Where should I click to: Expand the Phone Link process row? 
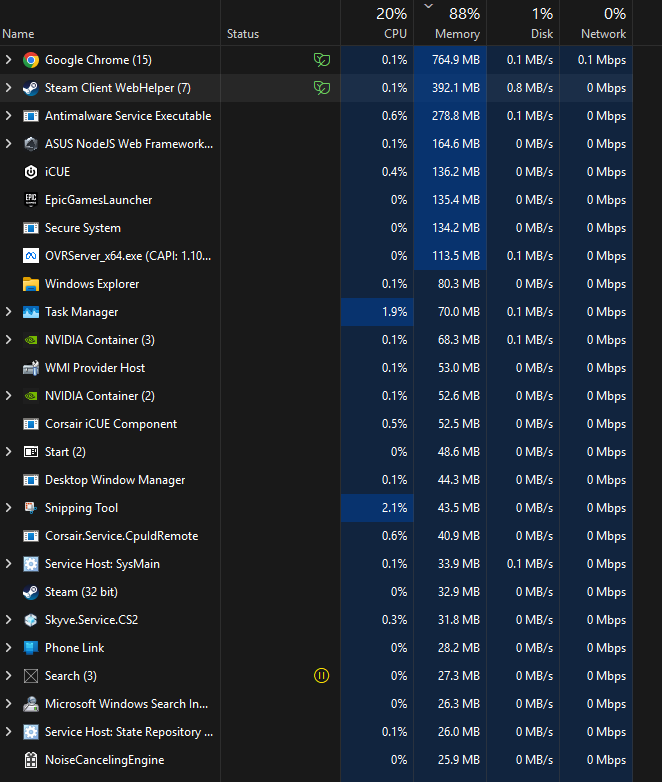[8, 648]
